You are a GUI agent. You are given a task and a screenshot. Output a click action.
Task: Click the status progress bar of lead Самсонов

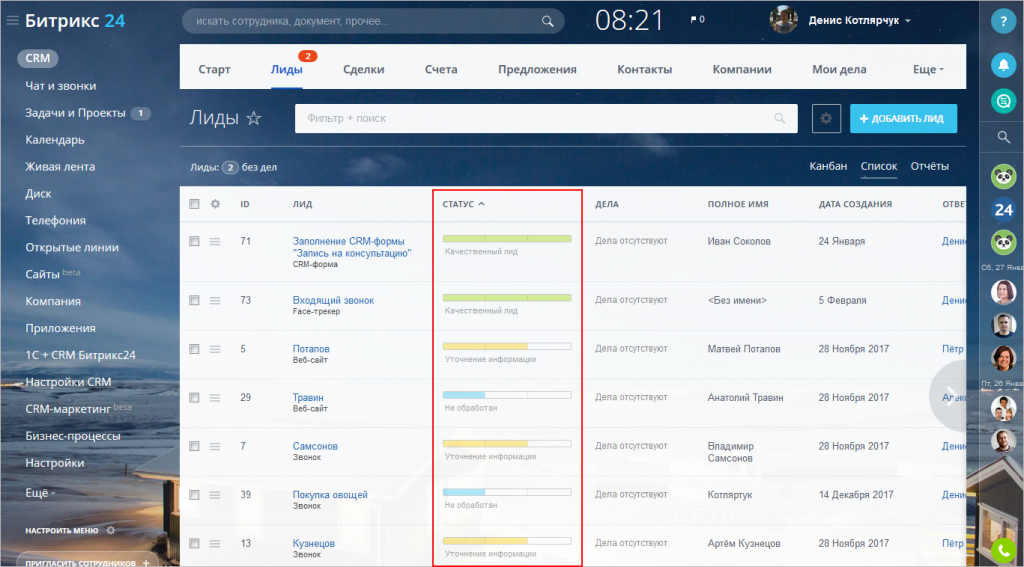coord(506,443)
